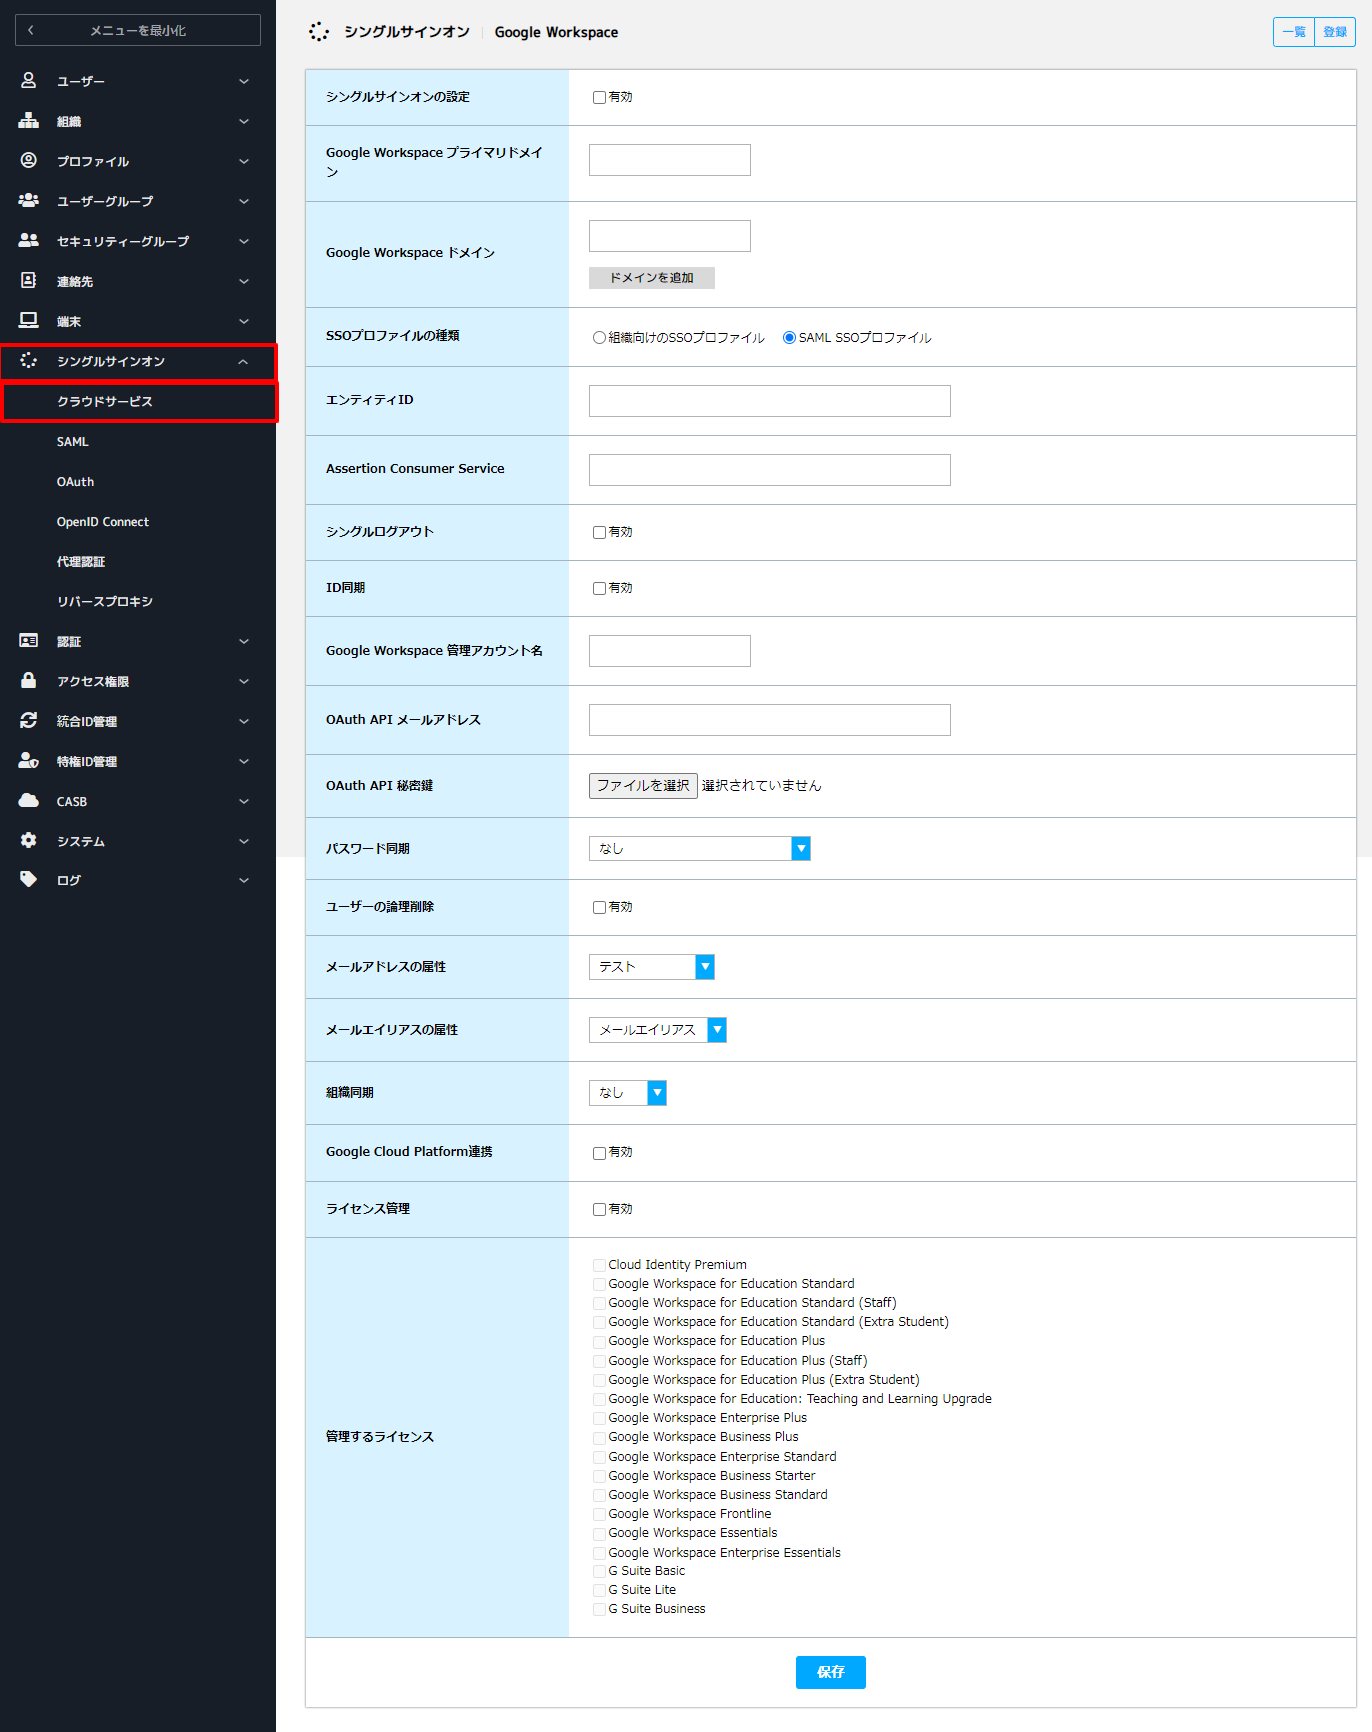Click the device (端末) laptop icon
1372x1732 pixels.
pos(29,320)
